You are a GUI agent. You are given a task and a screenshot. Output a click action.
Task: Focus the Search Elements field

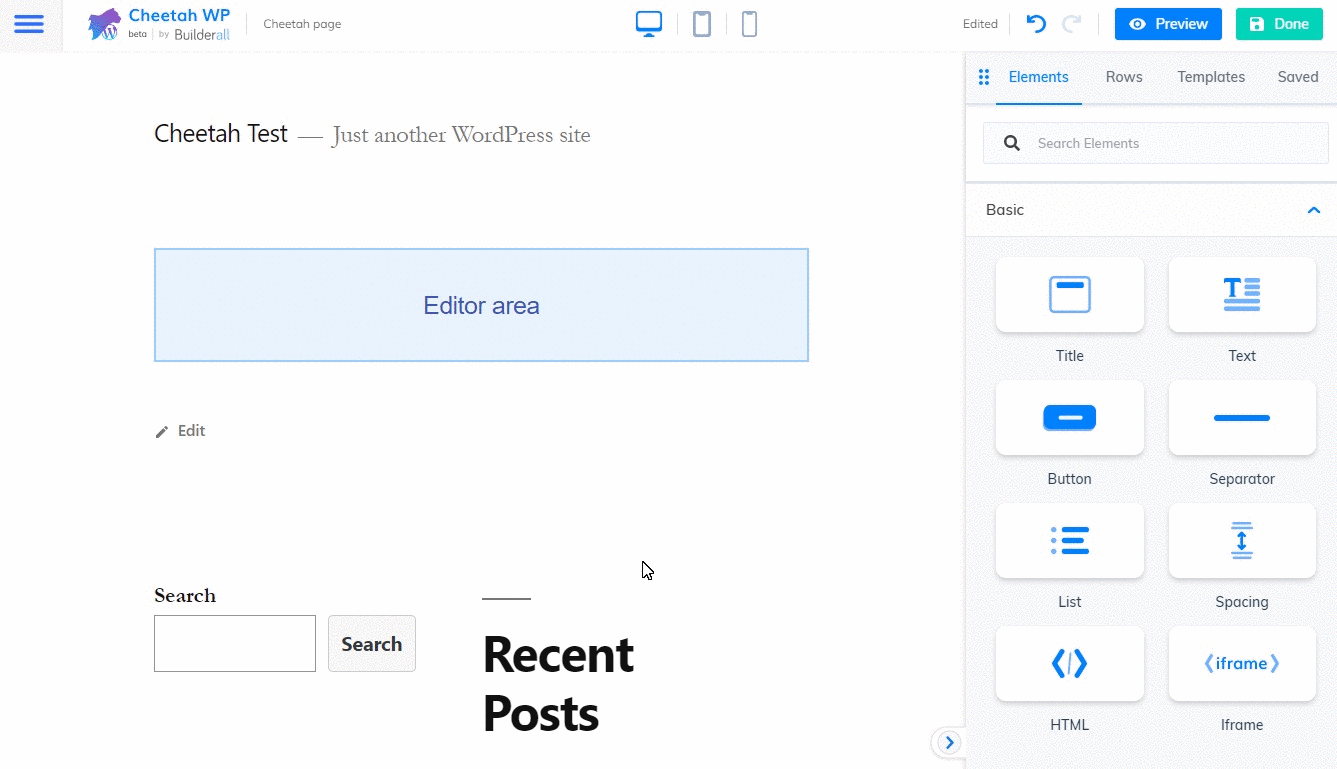pyautogui.click(x=1156, y=143)
